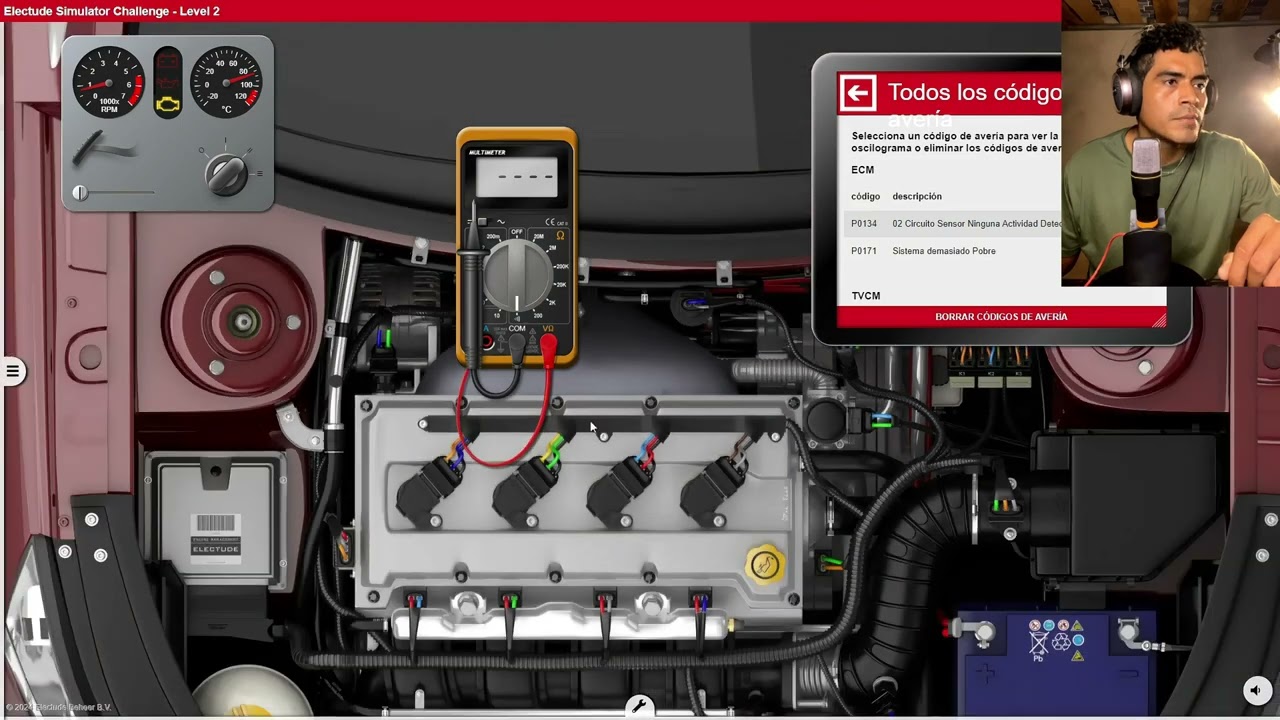
Task: Click the multimeter A current jack
Action: (x=487, y=342)
